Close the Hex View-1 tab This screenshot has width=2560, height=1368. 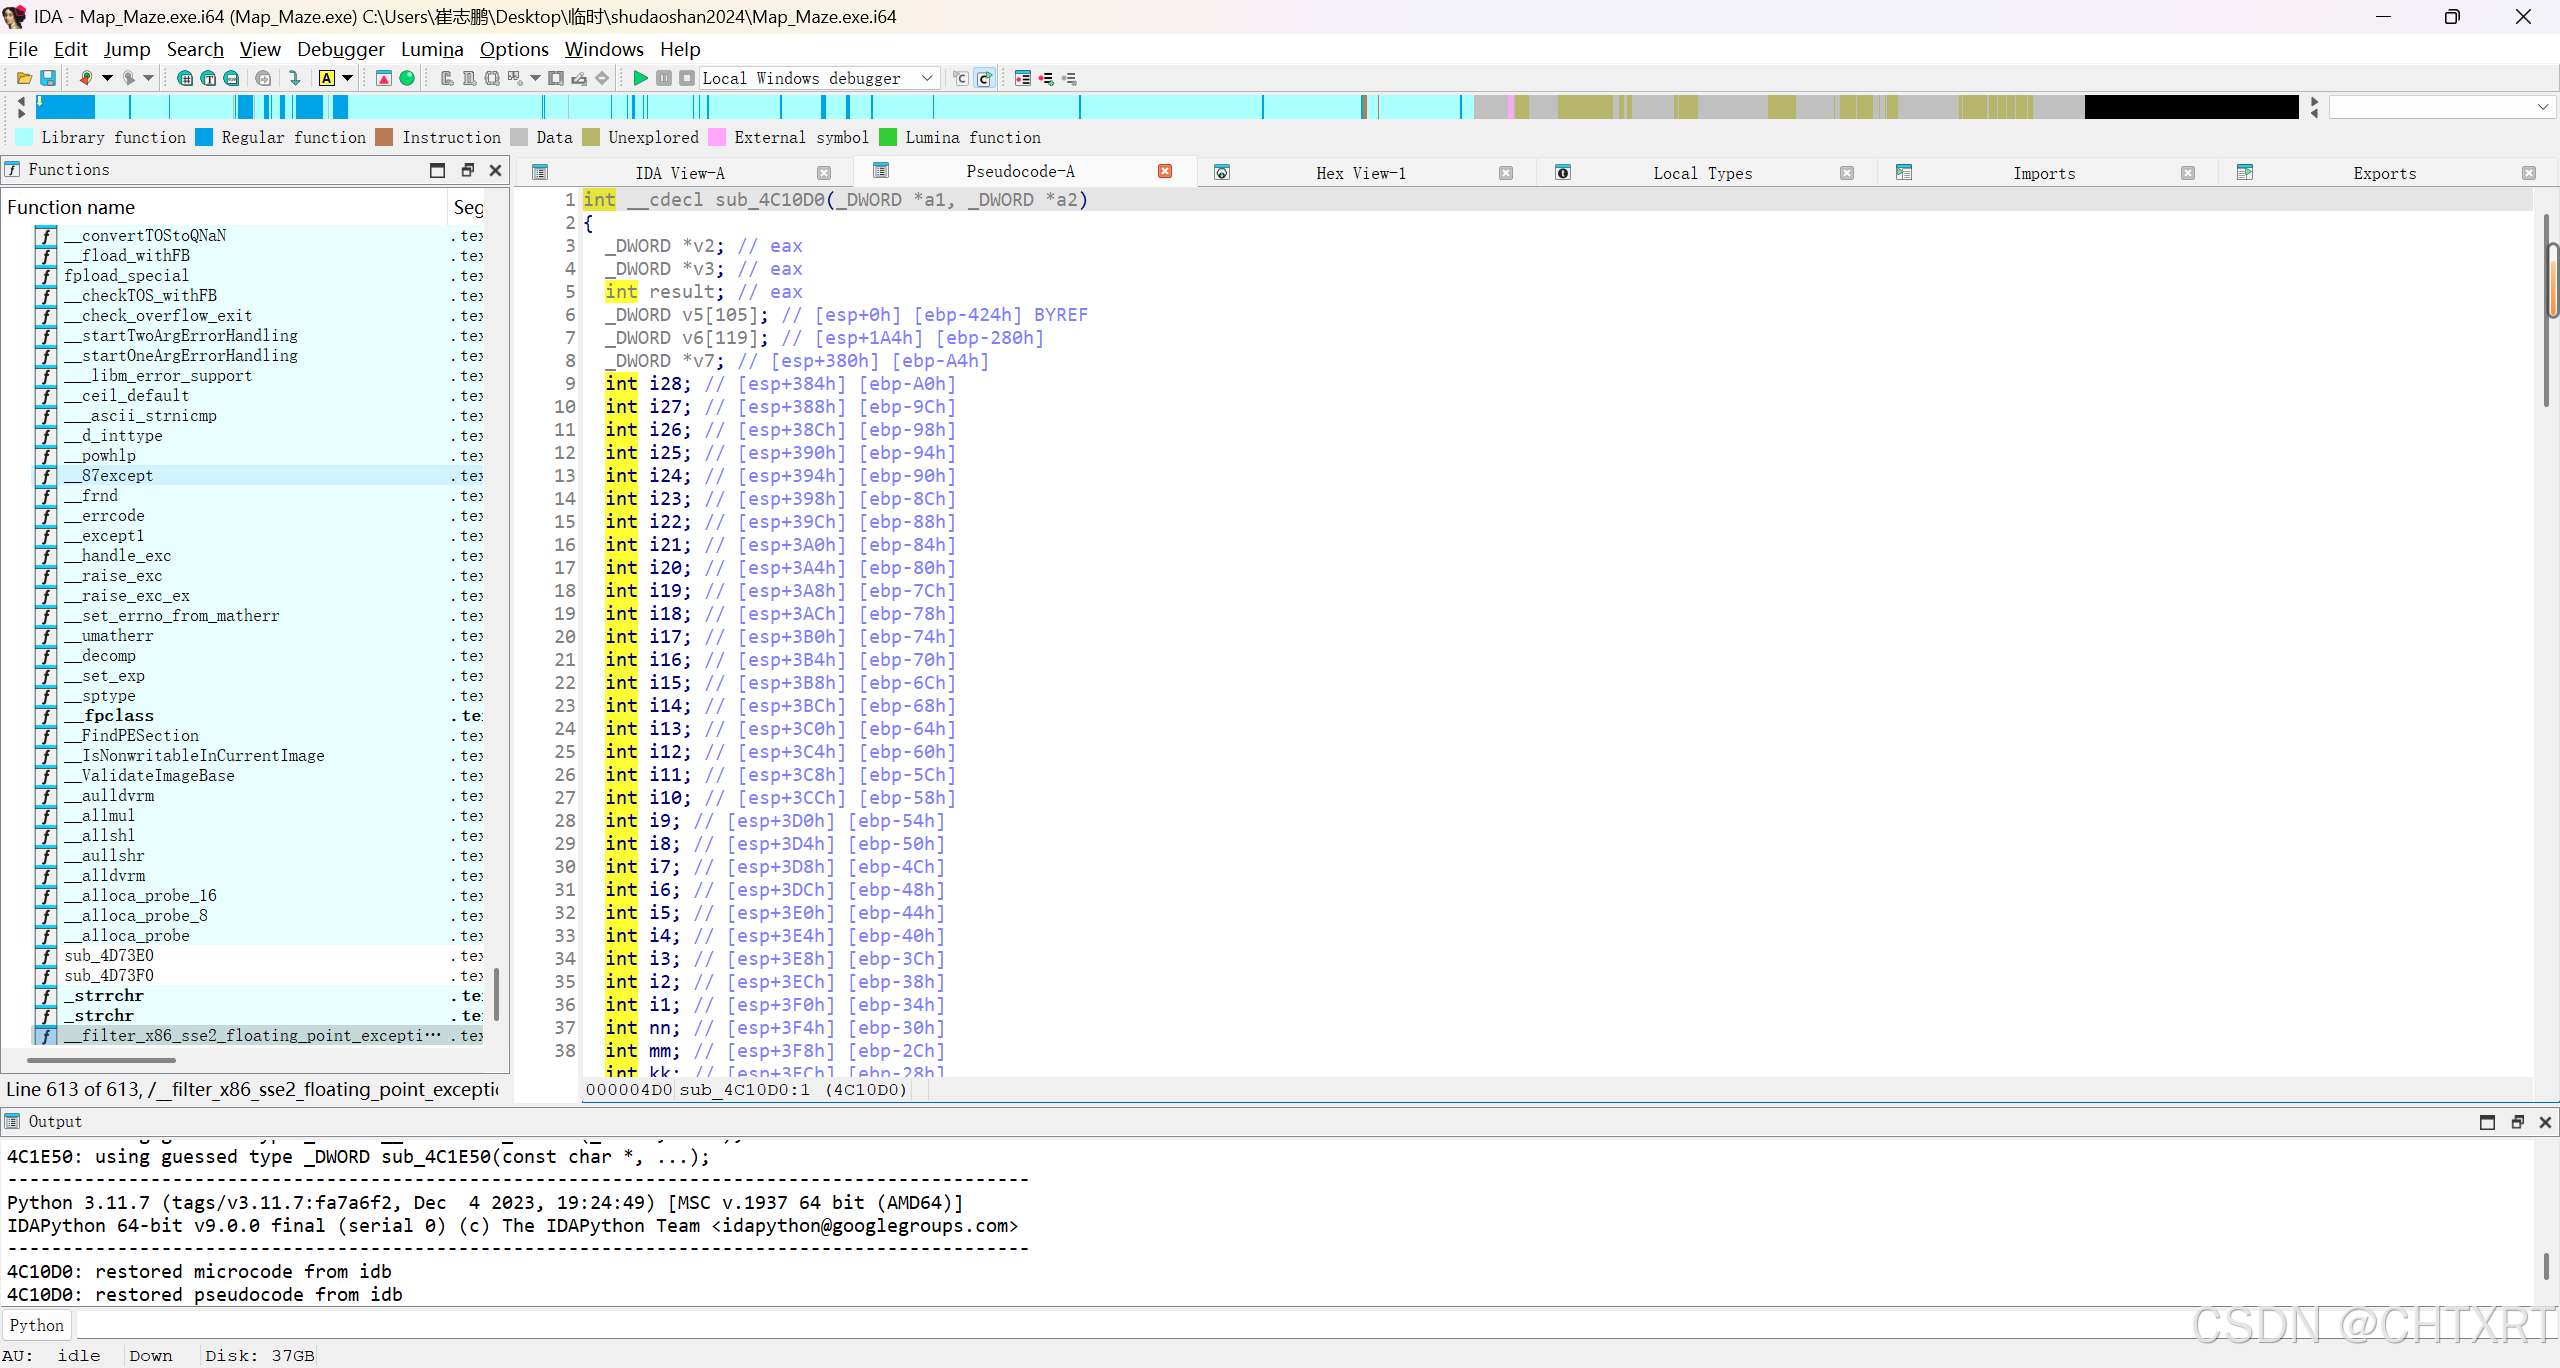click(1506, 173)
